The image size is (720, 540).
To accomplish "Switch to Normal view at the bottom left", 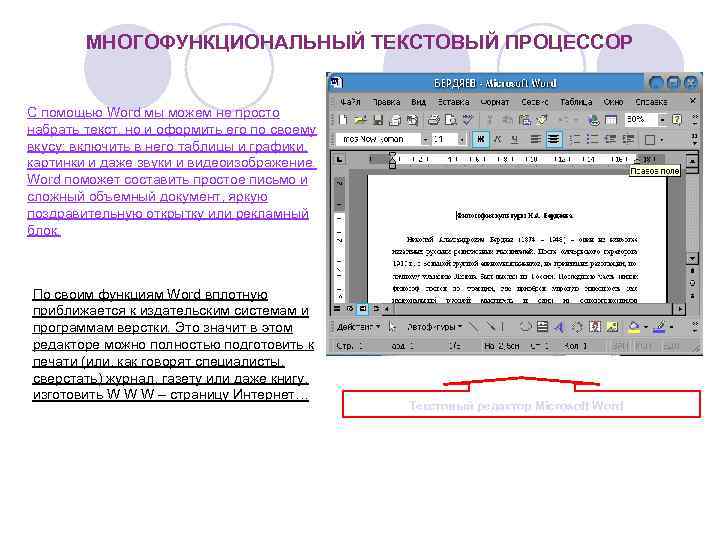I will coord(337,309).
